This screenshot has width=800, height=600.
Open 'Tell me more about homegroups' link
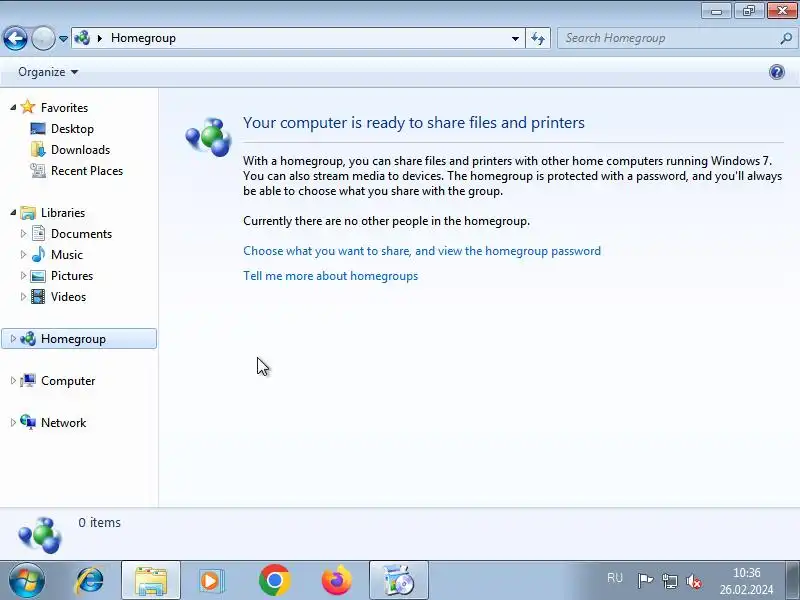click(331, 276)
